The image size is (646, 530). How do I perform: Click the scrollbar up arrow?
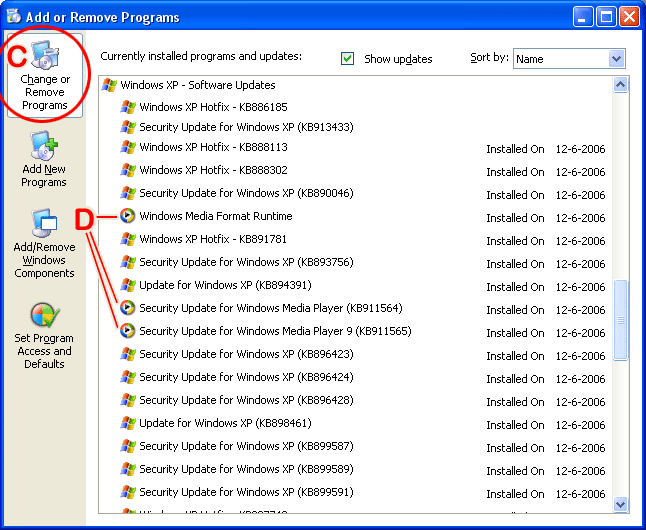click(620, 85)
